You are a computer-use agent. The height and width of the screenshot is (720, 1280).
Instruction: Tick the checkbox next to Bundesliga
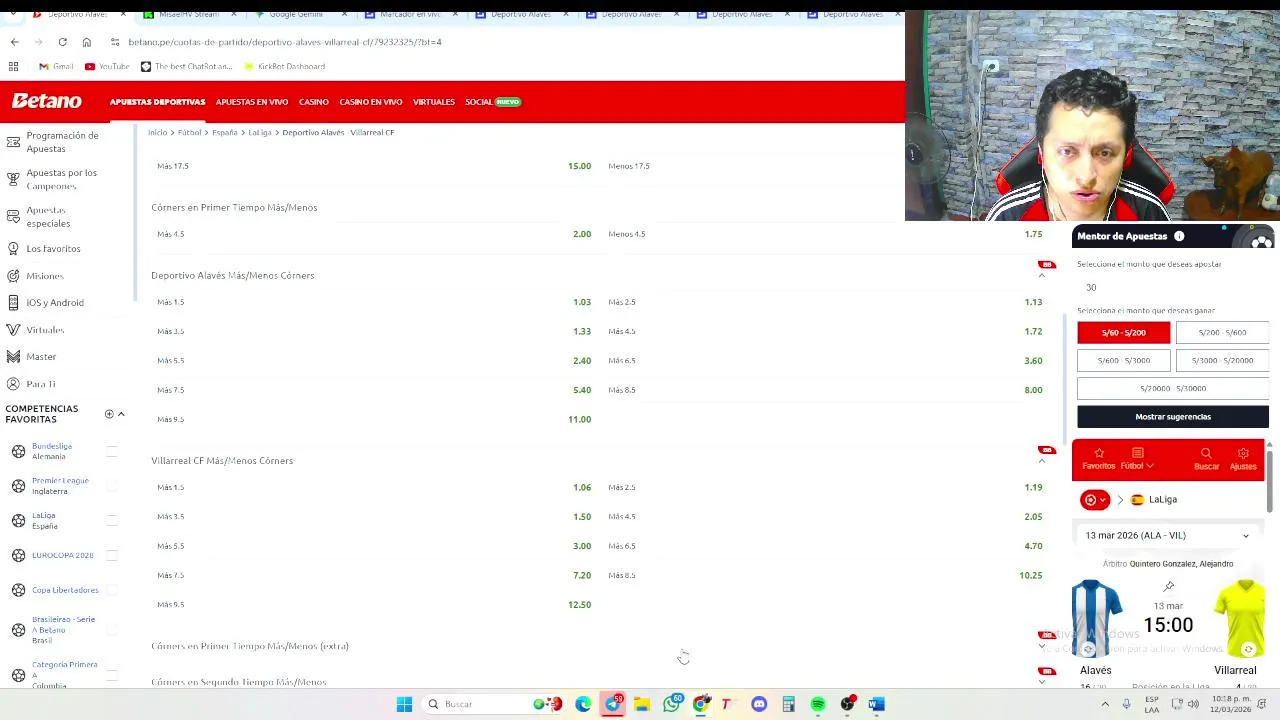point(112,451)
